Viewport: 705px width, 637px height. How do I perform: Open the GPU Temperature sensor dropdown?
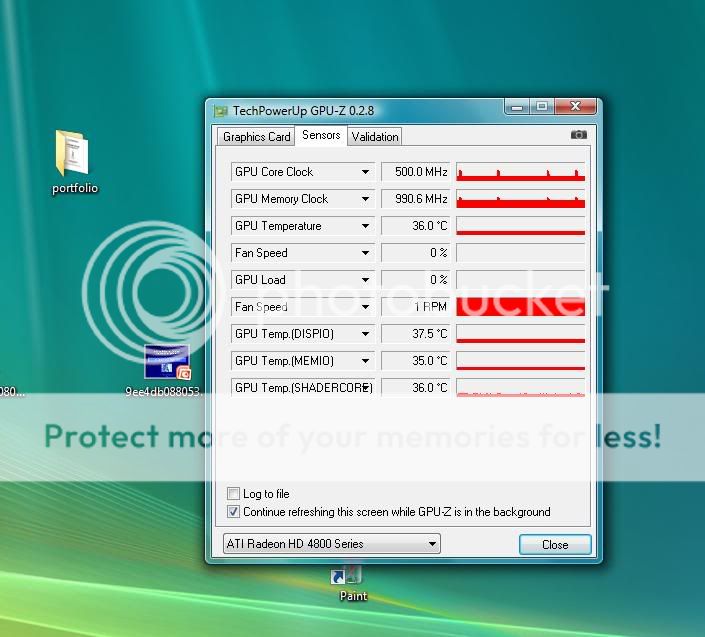coord(365,226)
